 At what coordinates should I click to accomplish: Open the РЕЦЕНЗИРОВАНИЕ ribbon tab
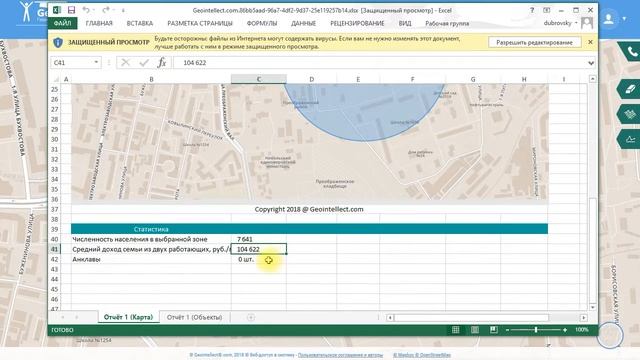pos(357,23)
